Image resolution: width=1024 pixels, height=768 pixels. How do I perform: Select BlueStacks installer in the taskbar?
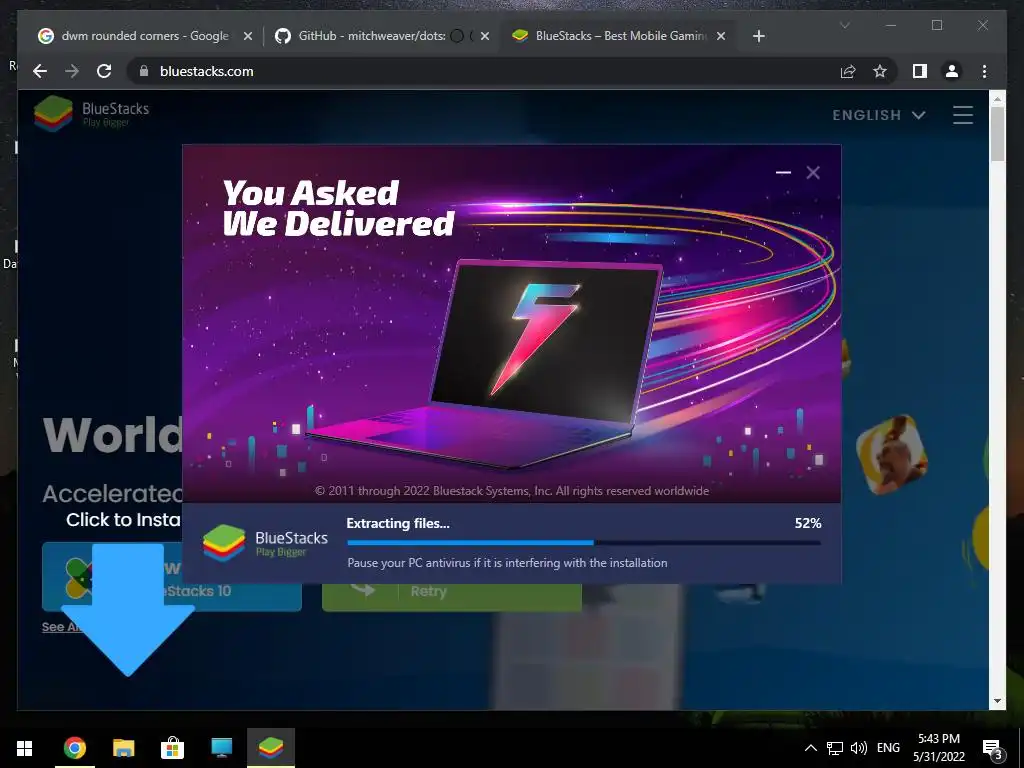pyautogui.click(x=270, y=748)
